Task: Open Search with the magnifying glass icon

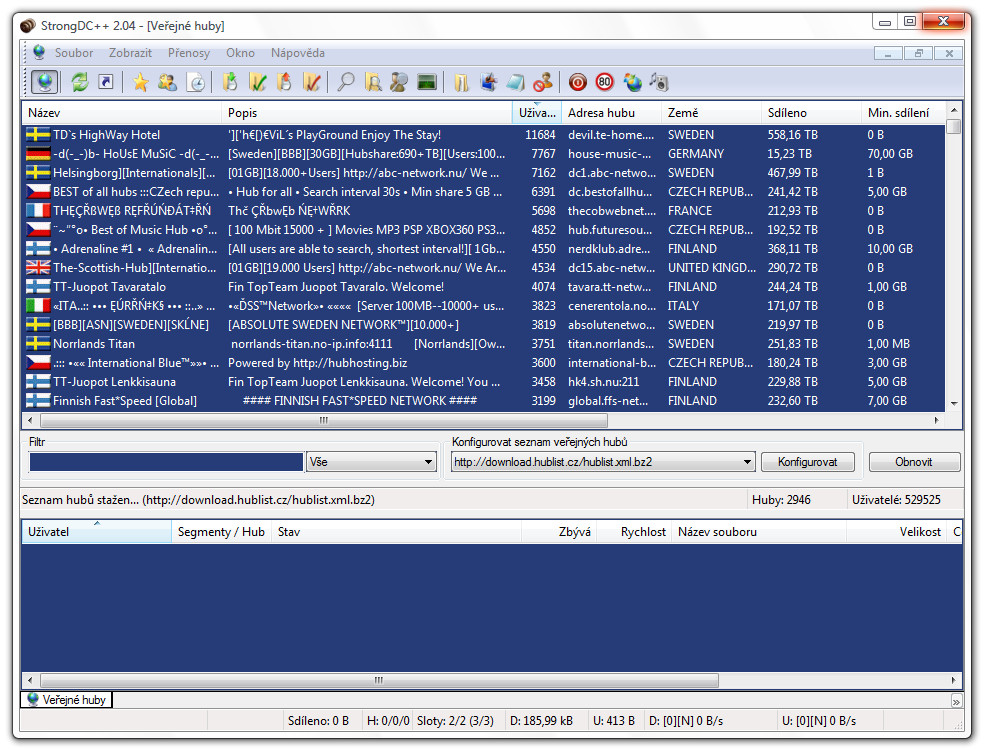Action: [346, 82]
